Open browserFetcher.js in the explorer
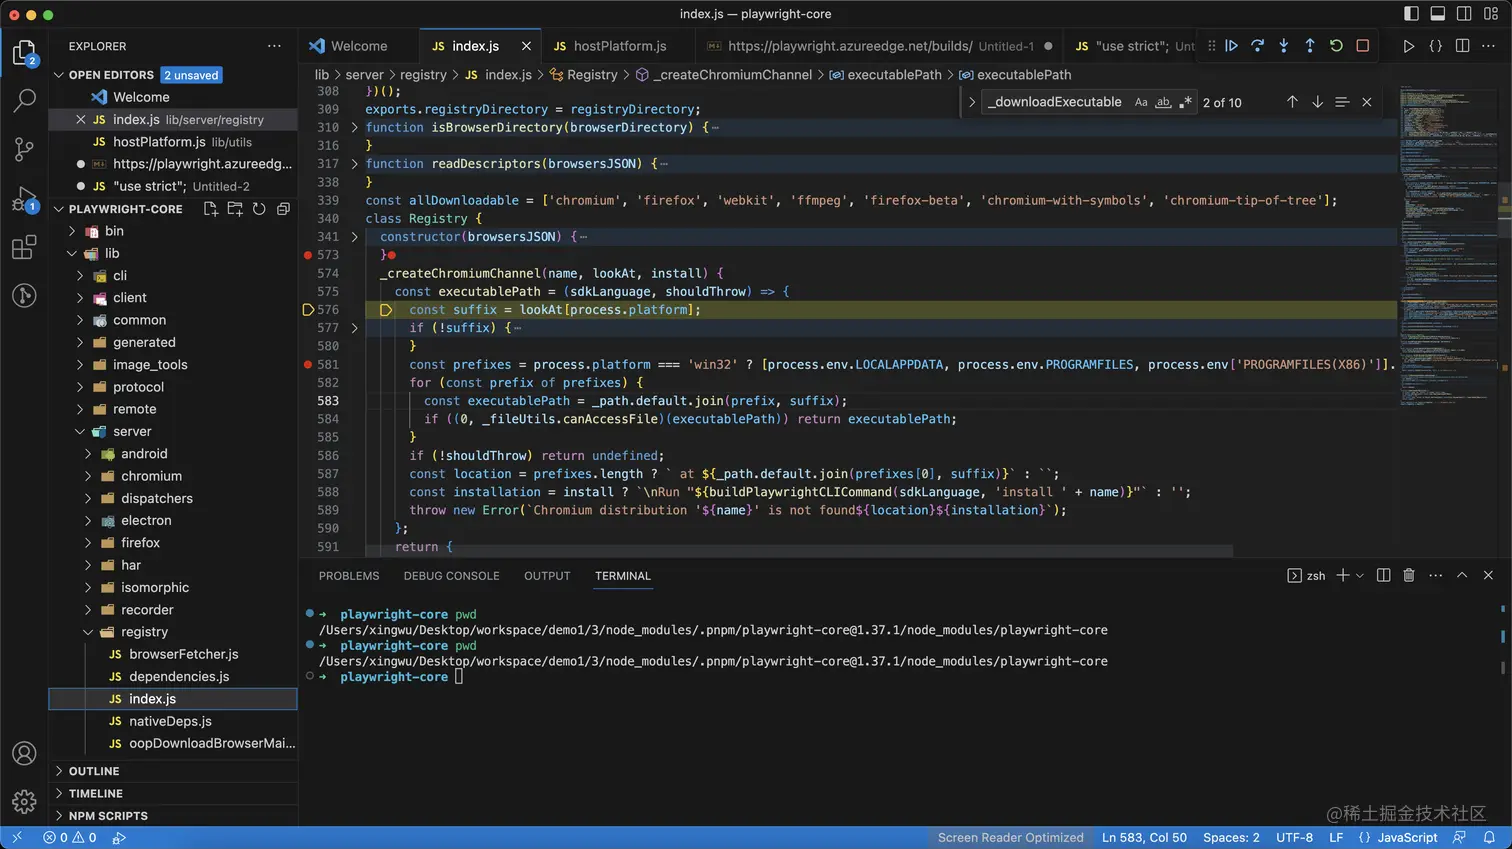Screen dimensions: 1512x849 click(184, 654)
